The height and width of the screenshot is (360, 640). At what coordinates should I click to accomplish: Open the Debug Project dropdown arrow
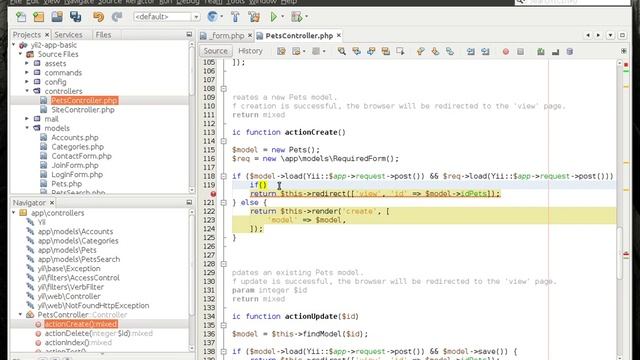pos(306,17)
